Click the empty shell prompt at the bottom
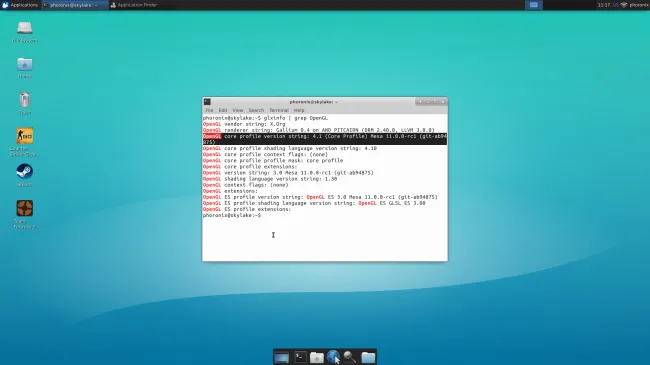 tap(232, 216)
